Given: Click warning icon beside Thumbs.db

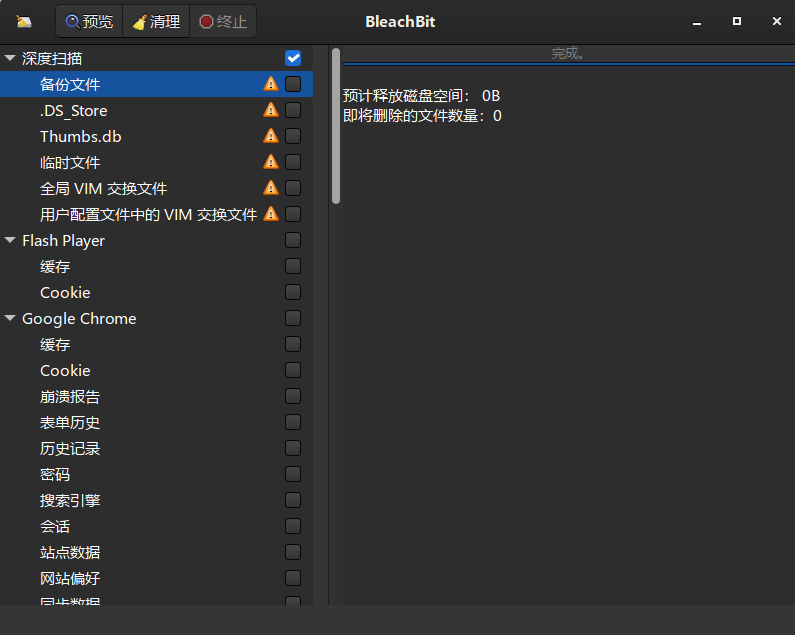Looking at the screenshot, I should tap(271, 136).
